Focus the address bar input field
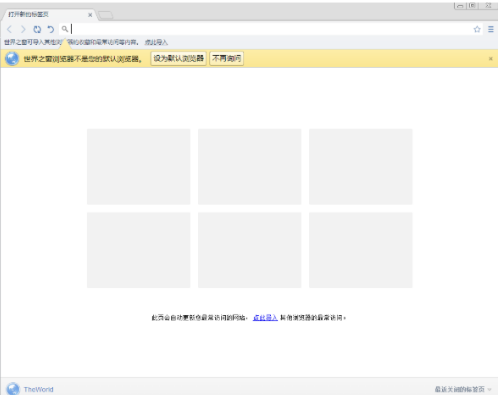Screen dimensions: 501x395 tap(270, 29)
